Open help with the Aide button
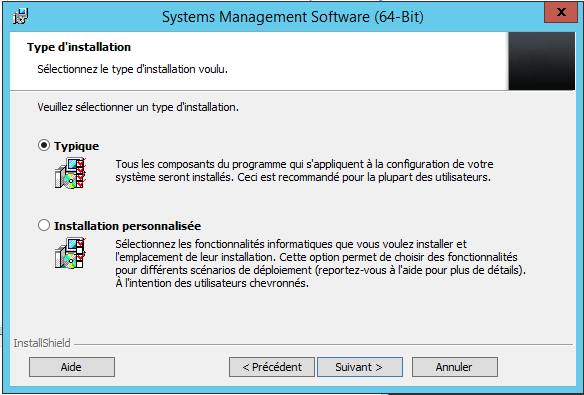584x395 pixels. (x=72, y=367)
